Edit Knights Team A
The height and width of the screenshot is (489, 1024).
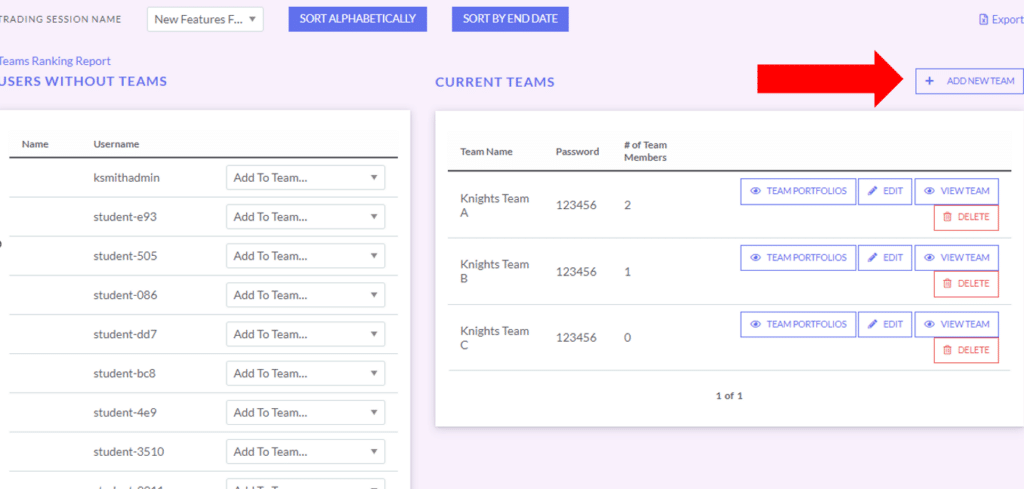click(885, 191)
